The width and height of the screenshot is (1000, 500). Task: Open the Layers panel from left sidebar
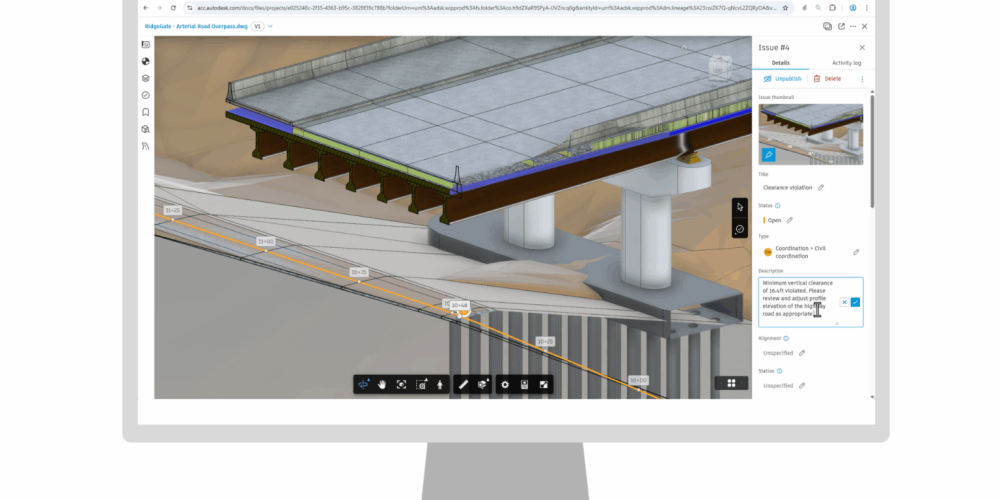(145, 78)
